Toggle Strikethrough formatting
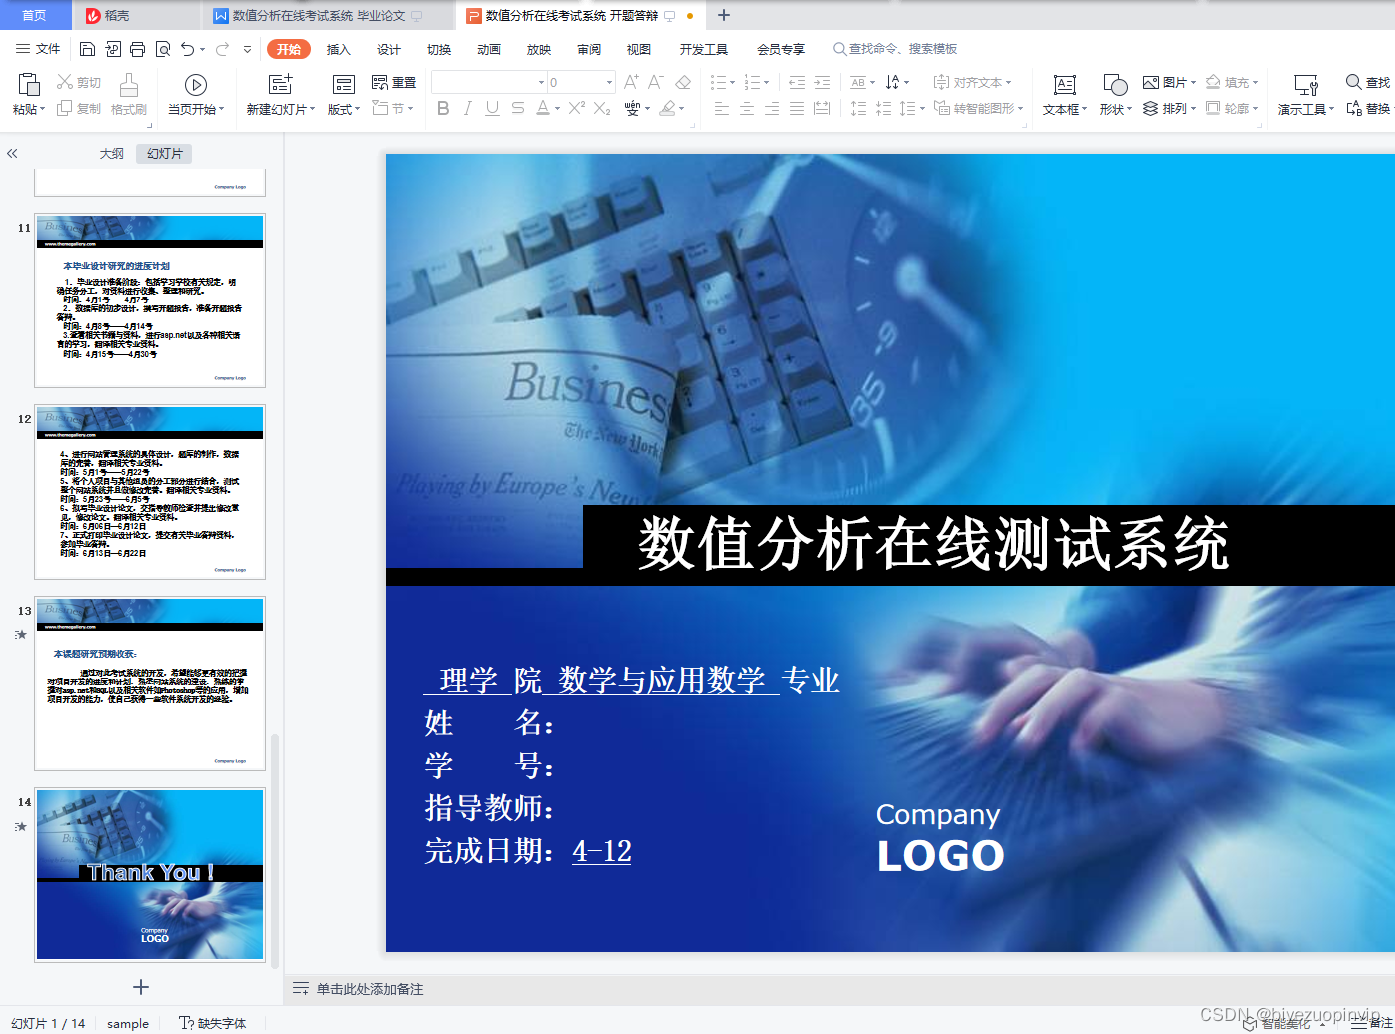The height and width of the screenshot is (1034, 1395). click(517, 108)
